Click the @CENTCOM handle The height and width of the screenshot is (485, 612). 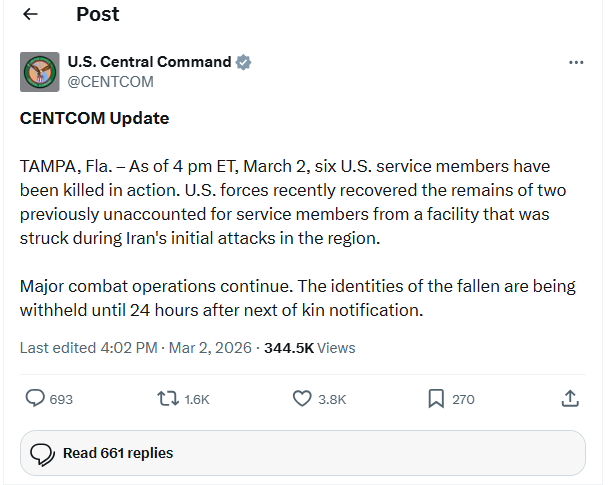[x=110, y=81]
